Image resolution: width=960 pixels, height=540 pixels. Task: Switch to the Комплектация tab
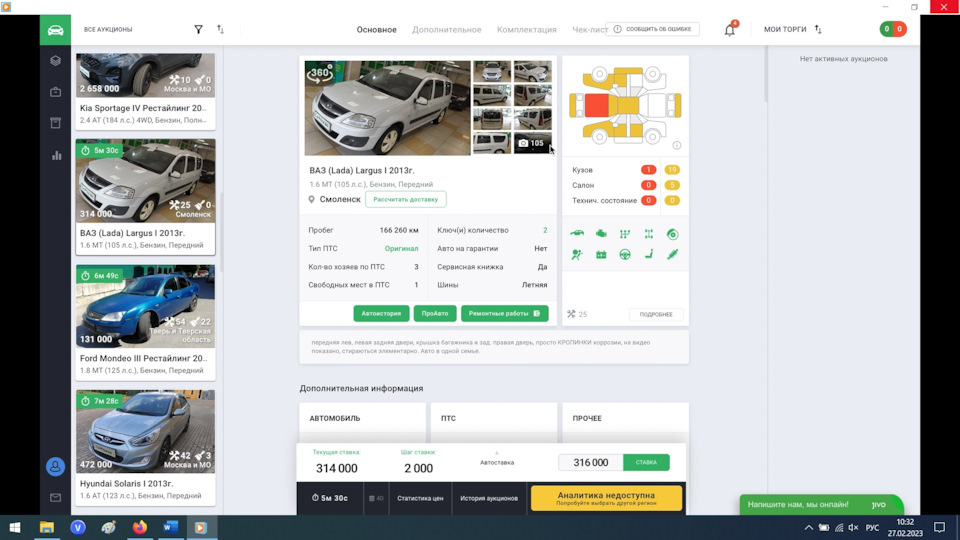tap(527, 29)
